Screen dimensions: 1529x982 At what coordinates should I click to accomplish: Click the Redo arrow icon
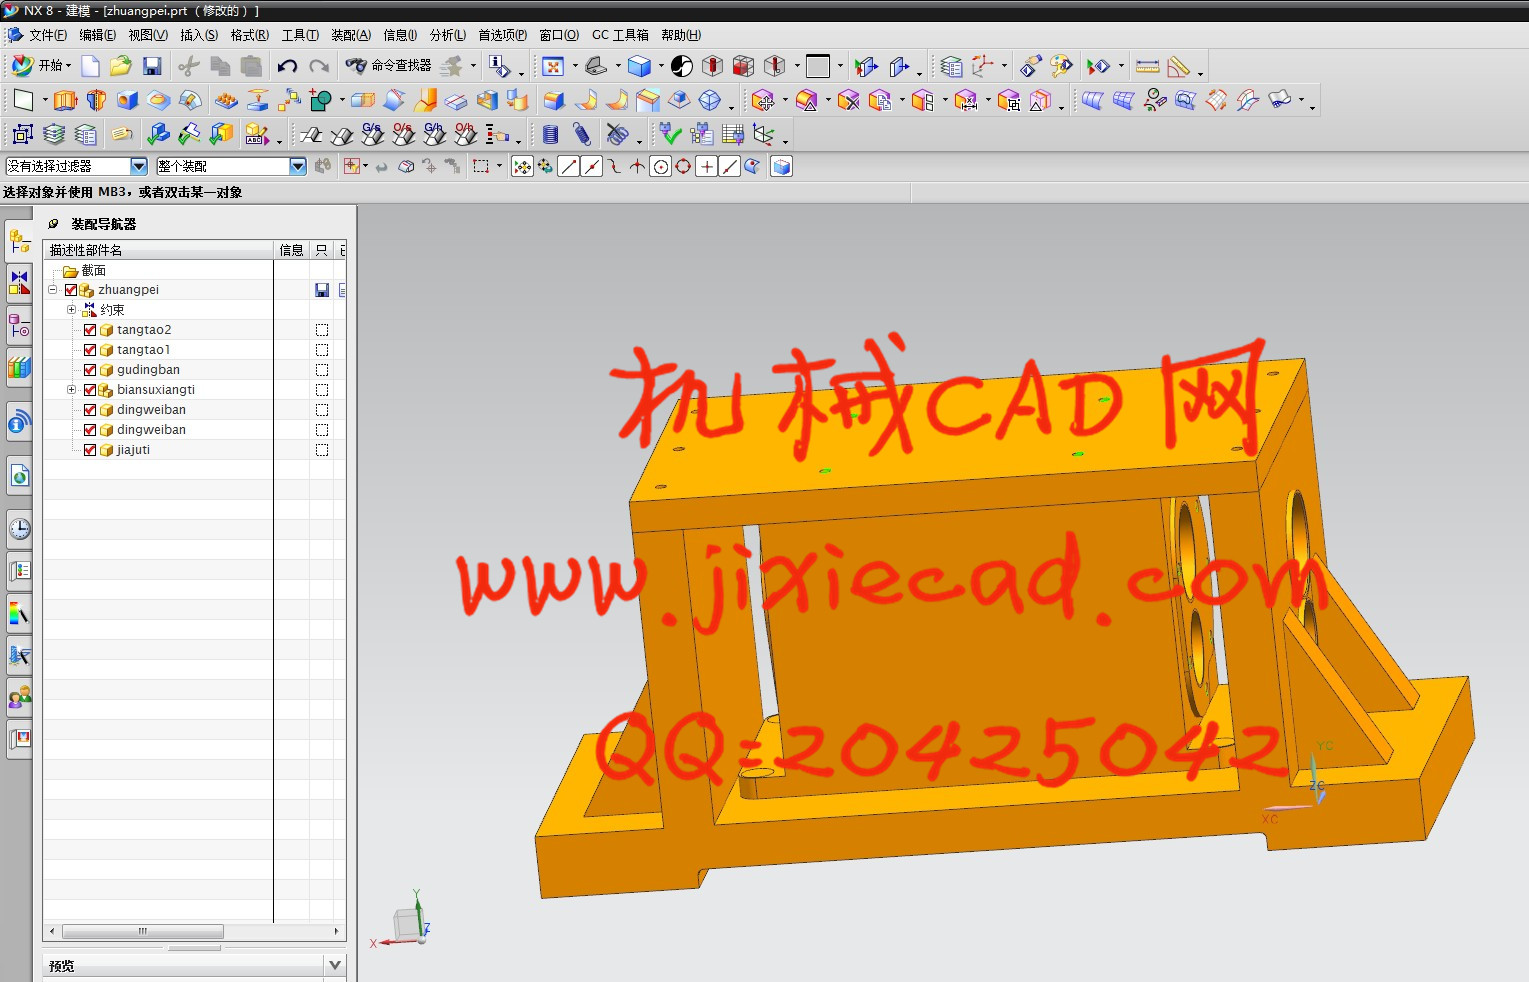(x=319, y=66)
